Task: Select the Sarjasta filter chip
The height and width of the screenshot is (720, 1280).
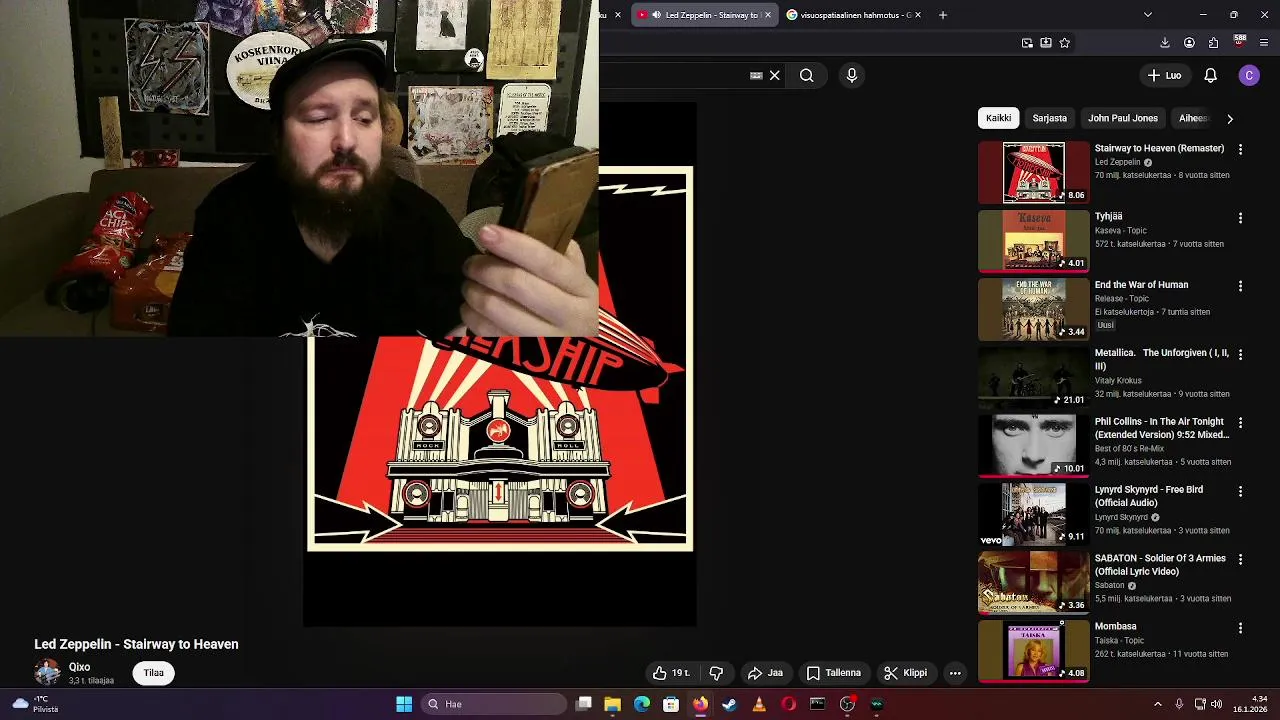Action: 1049,118
